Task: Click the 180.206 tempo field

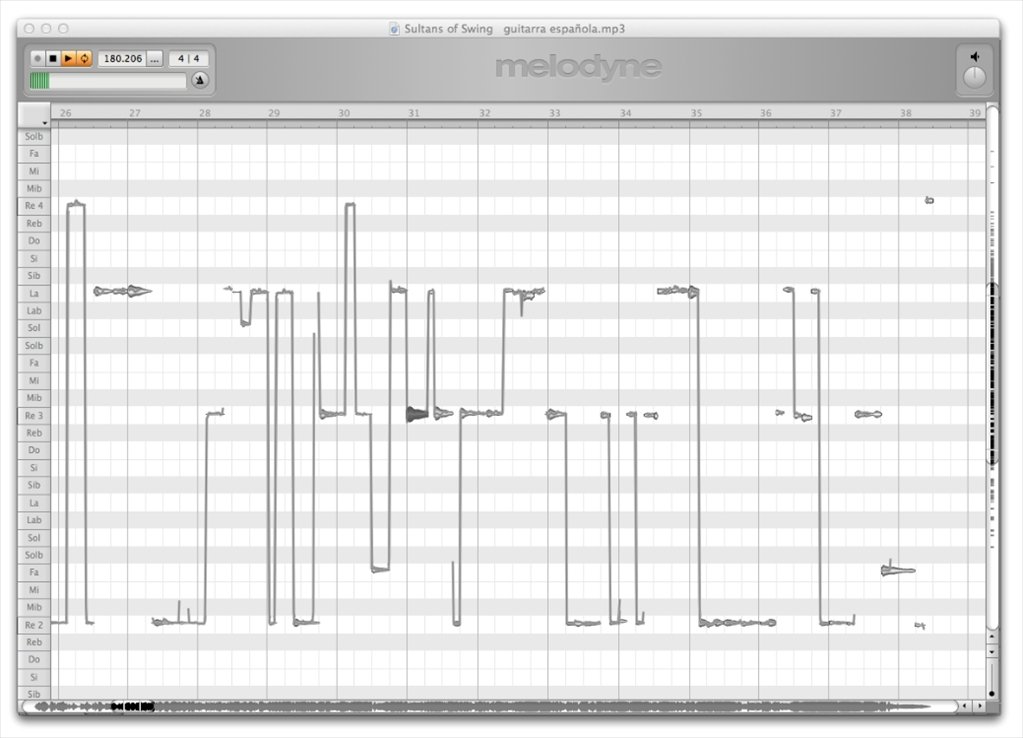Action: click(122, 59)
